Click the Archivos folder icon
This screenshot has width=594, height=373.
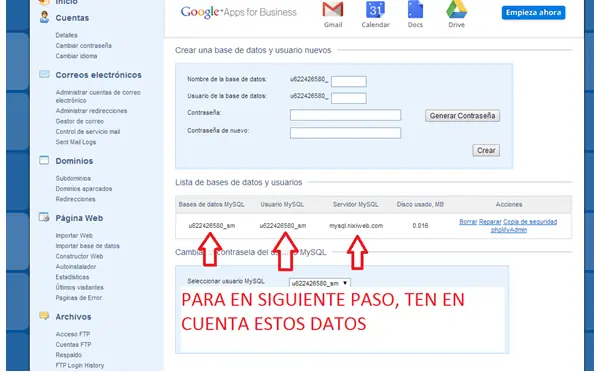pyautogui.click(x=44, y=316)
